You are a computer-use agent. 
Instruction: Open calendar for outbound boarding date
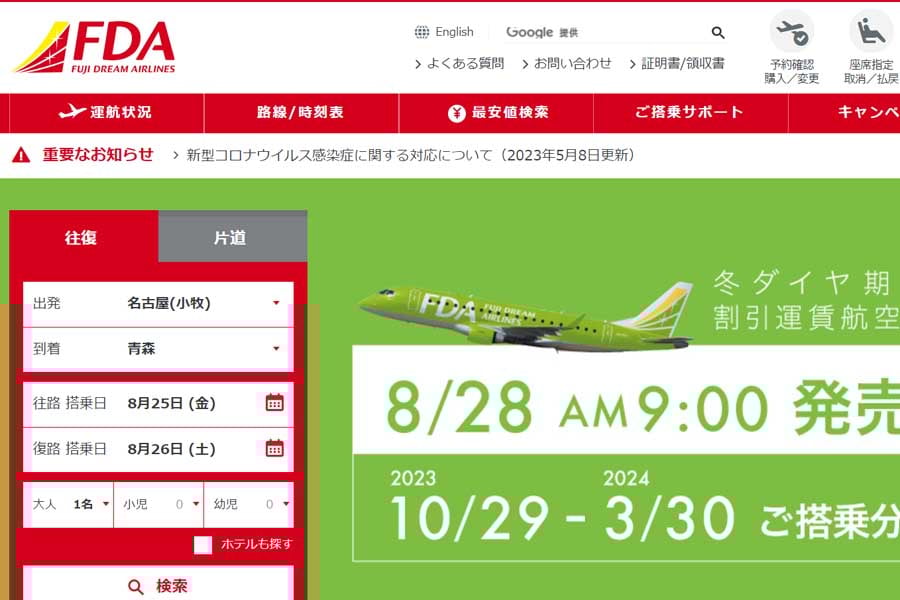tap(274, 402)
